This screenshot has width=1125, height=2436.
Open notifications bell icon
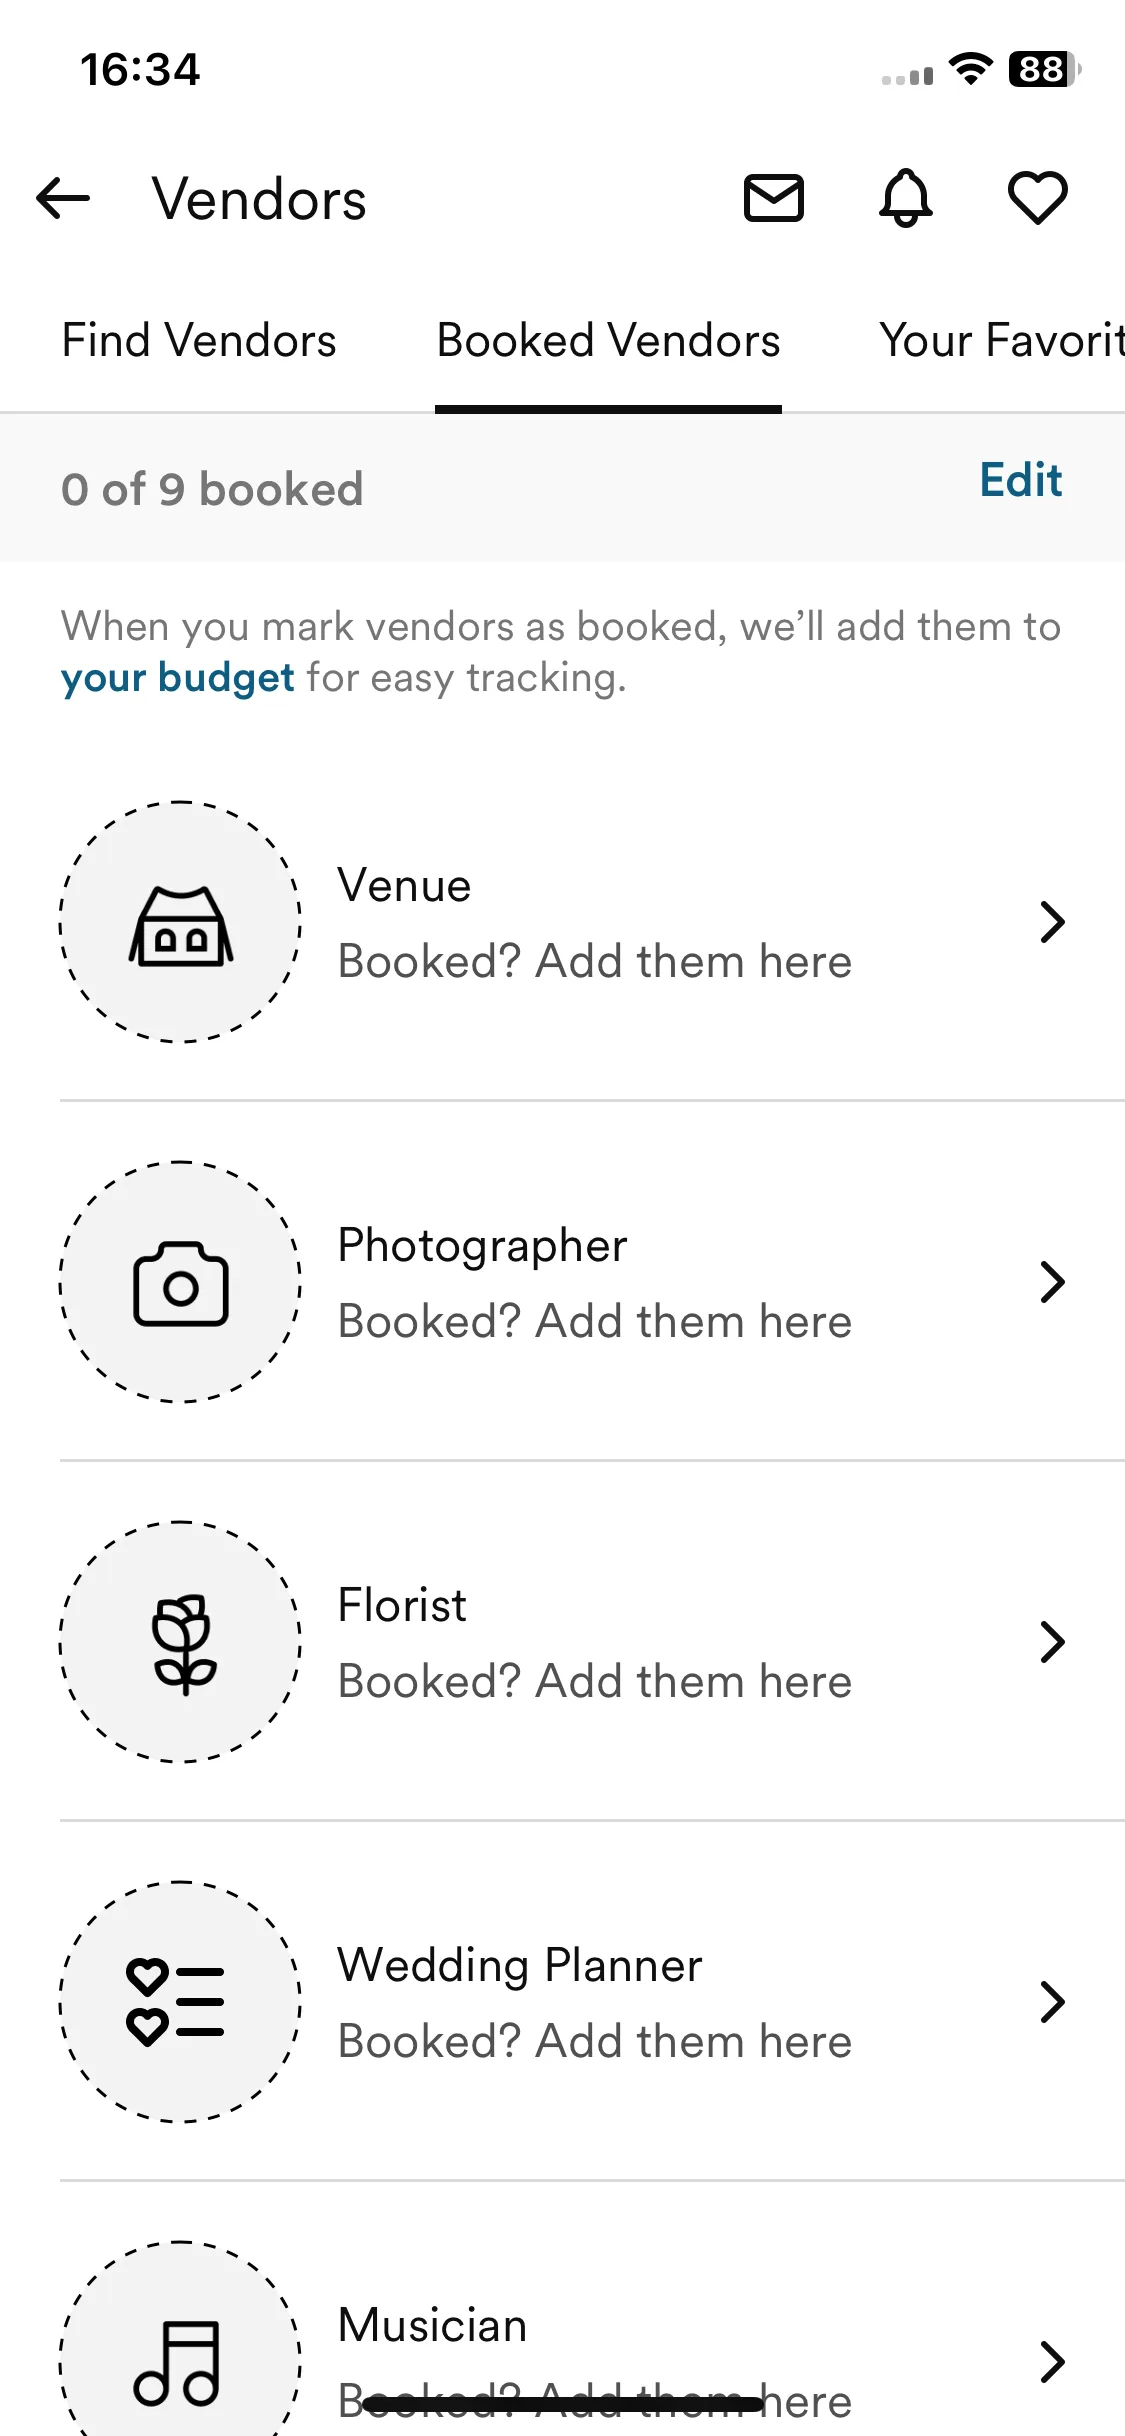point(906,198)
